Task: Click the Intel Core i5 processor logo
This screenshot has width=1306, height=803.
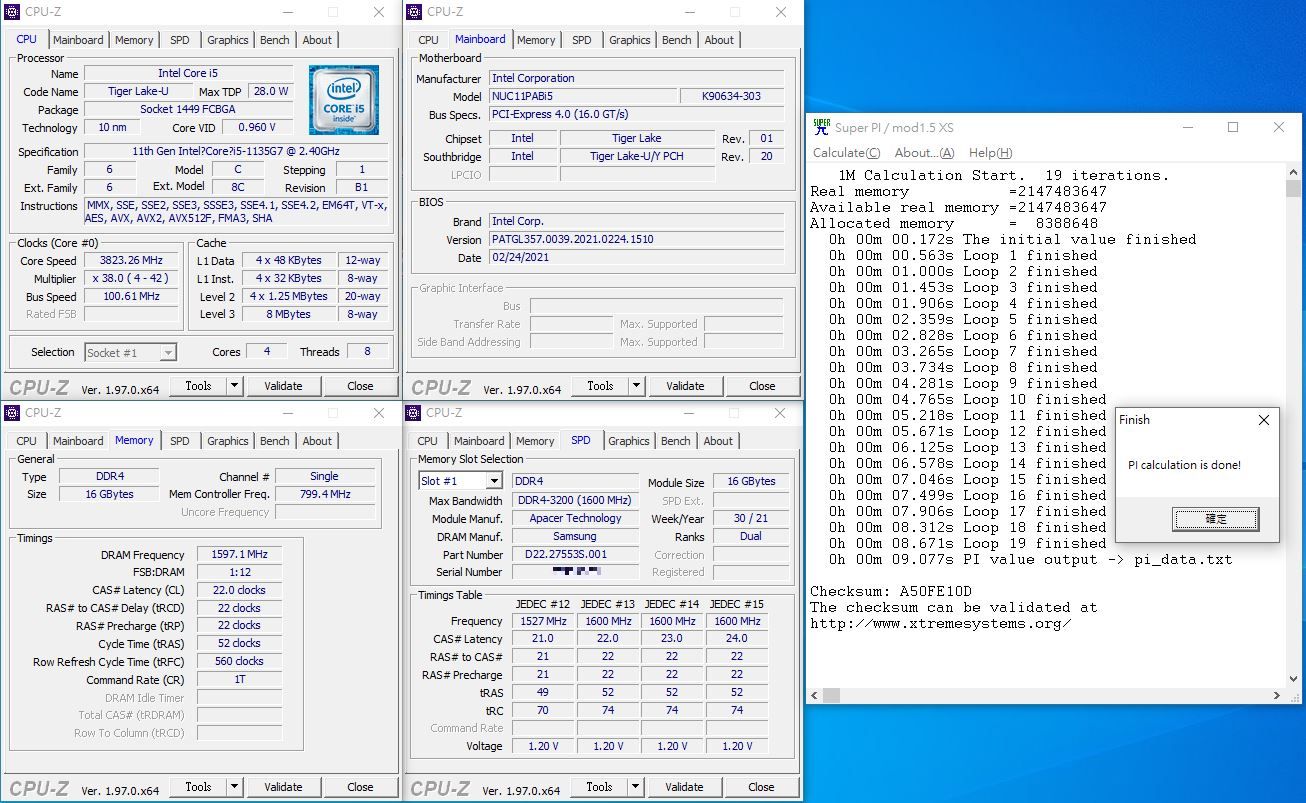Action: click(344, 100)
